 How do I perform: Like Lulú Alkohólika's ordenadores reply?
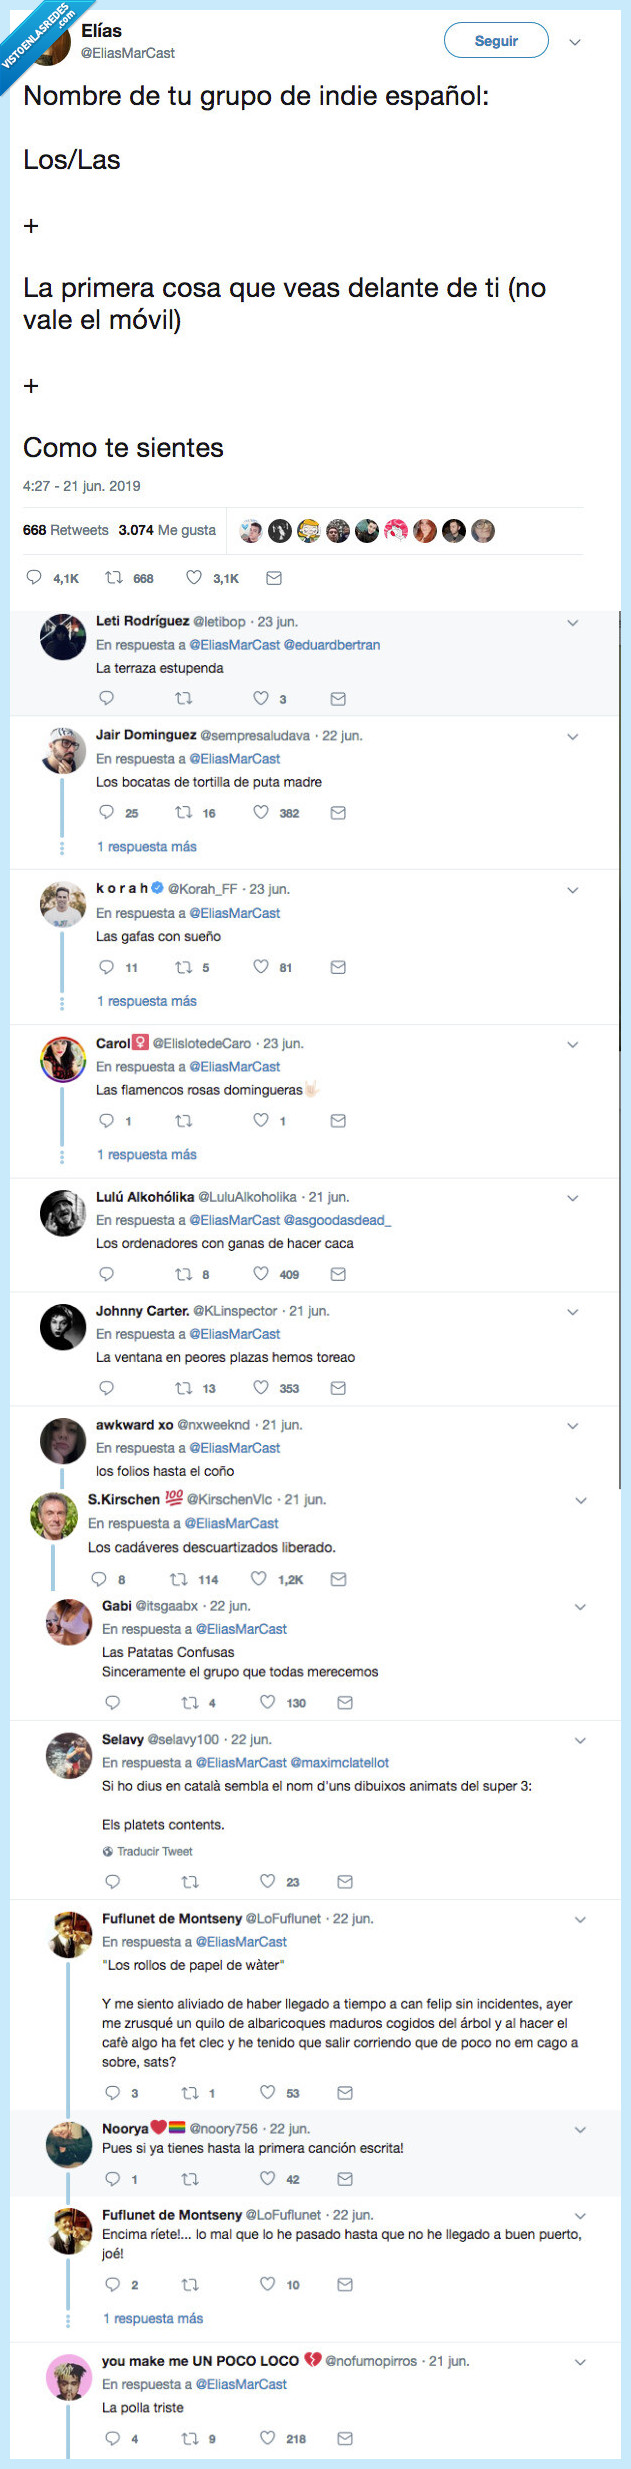[x=261, y=1274]
